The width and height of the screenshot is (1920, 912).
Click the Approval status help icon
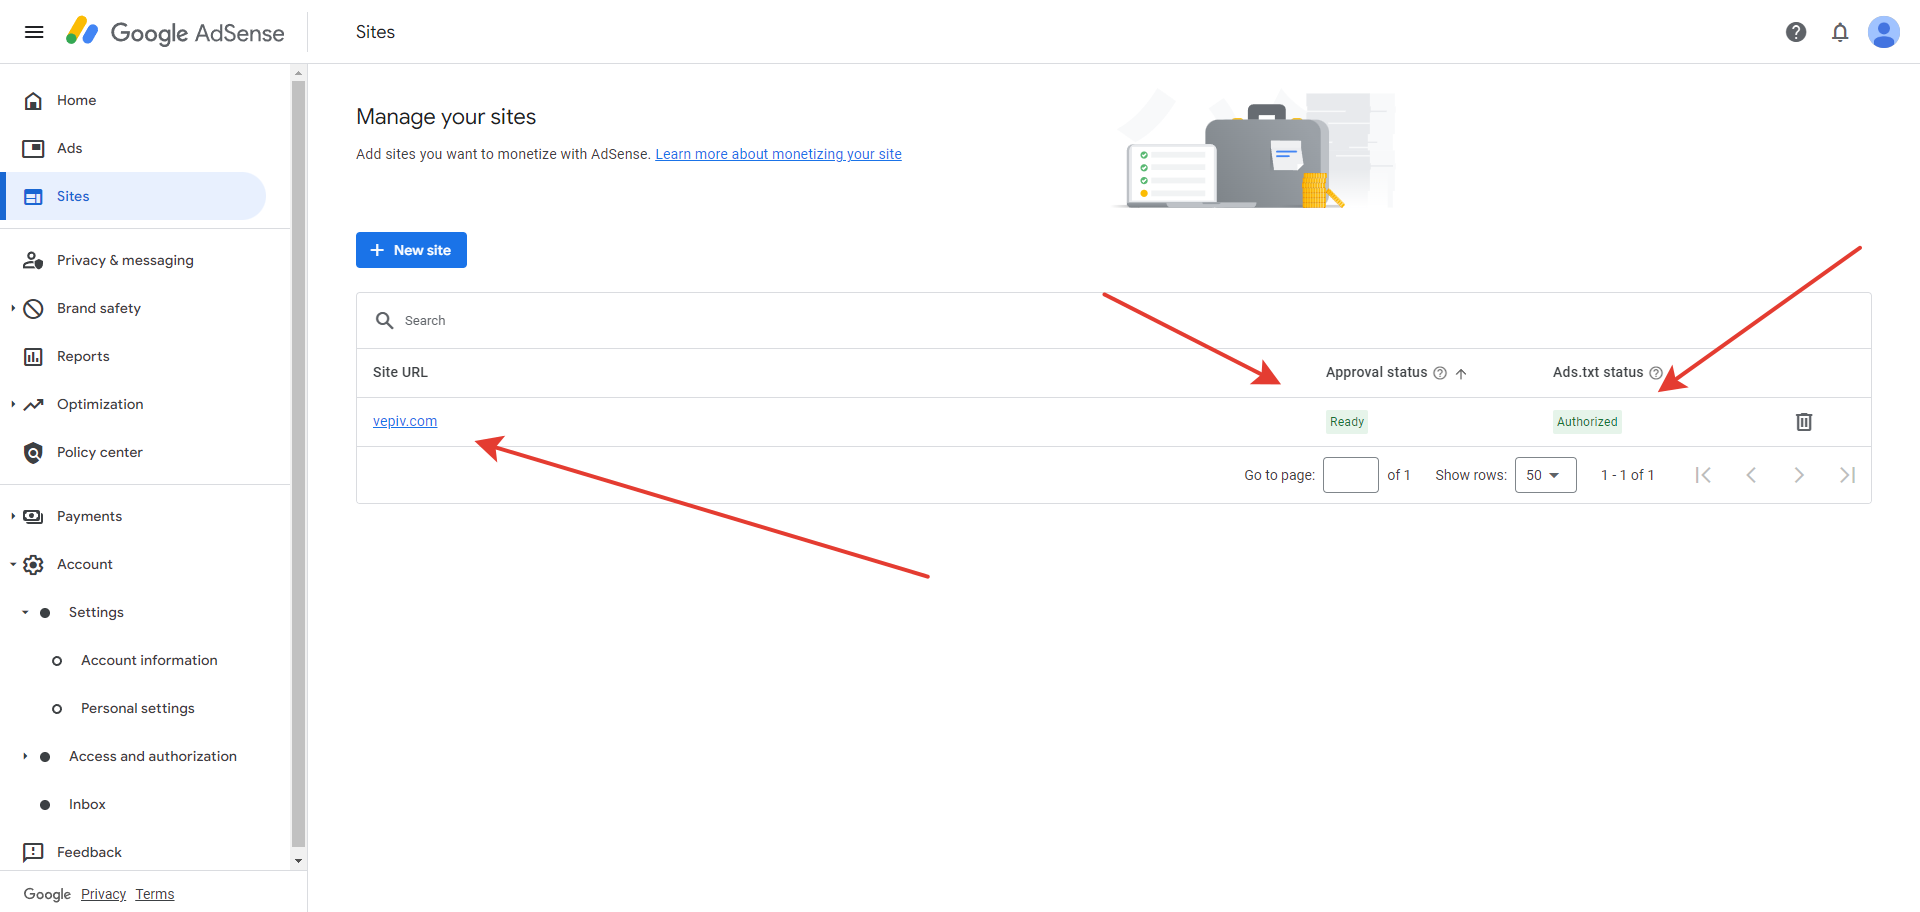1440,373
